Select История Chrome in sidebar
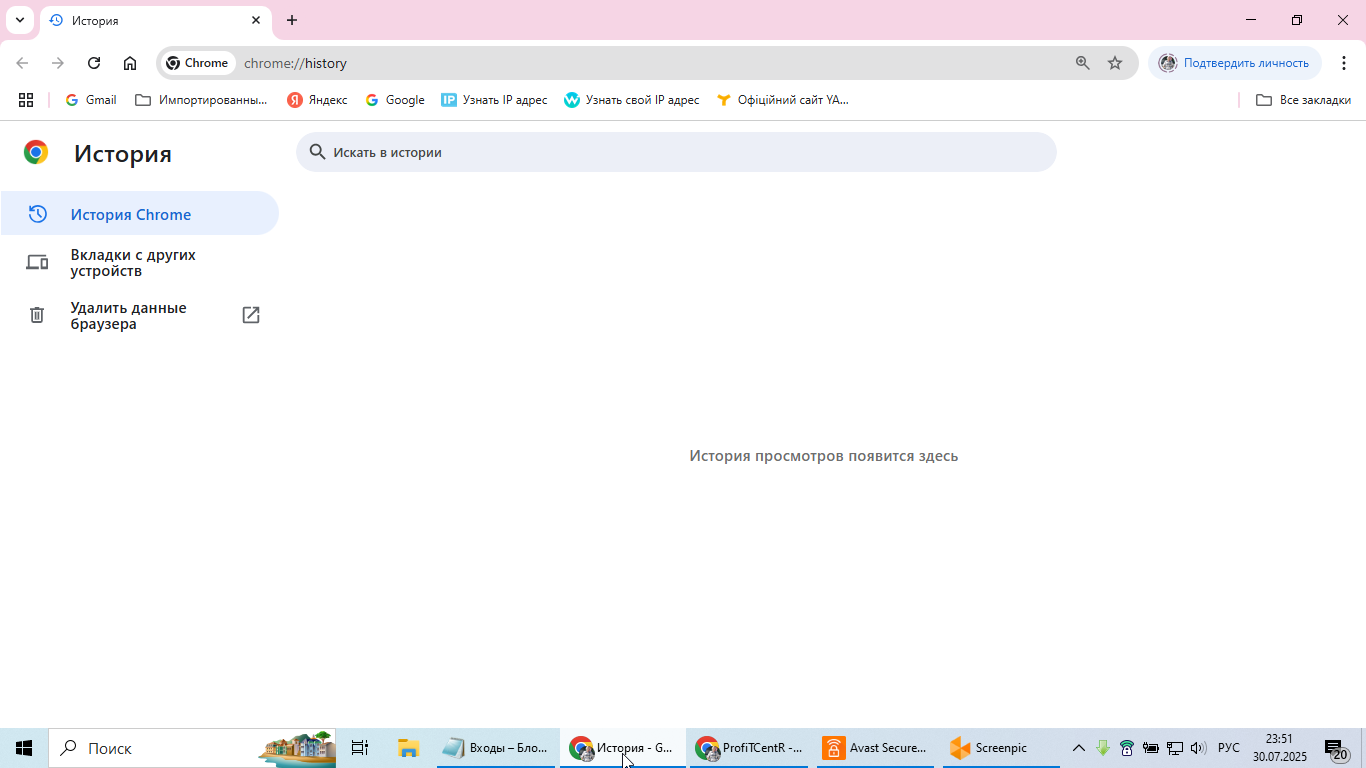 pos(139,214)
